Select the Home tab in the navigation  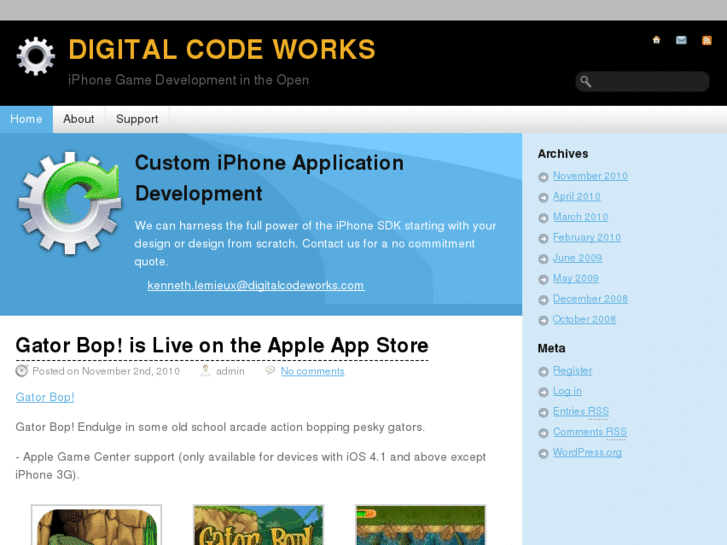point(26,119)
